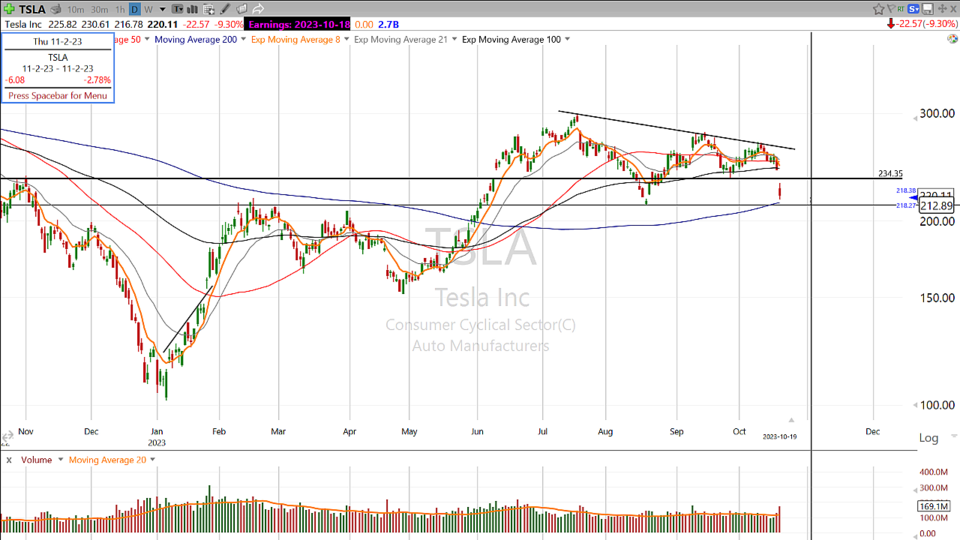Click the save chart floppy icon
This screenshot has height=540, width=960.
928,9
